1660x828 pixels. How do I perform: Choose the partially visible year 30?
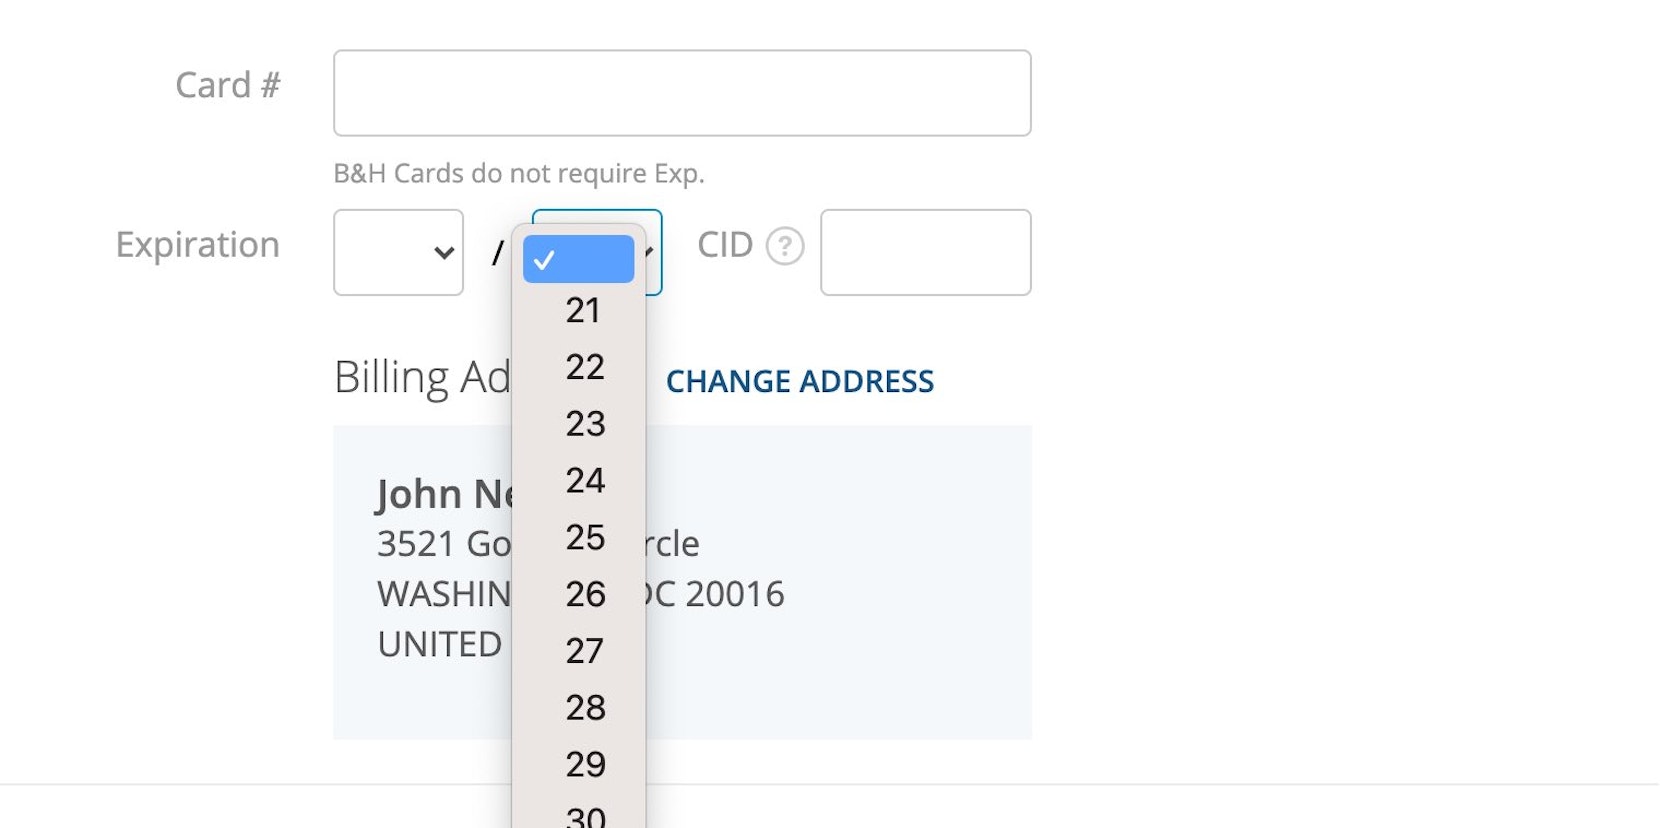(585, 817)
